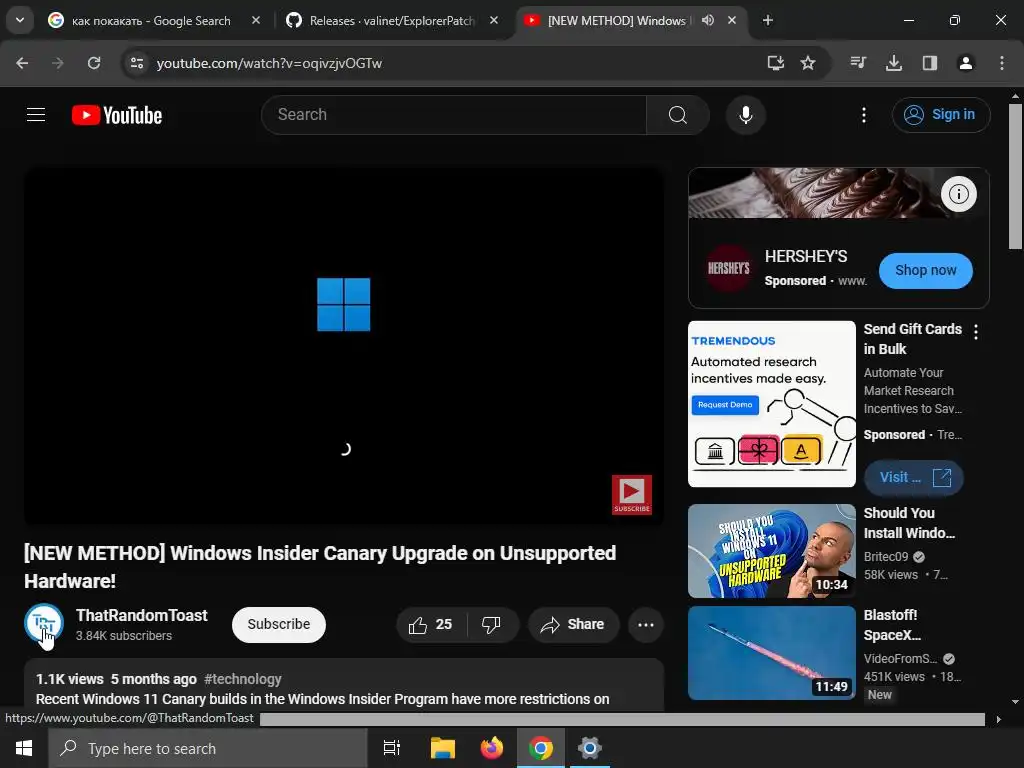Focus the YouTube Search field
Viewport: 1024px width, 768px height.
pos(454,115)
